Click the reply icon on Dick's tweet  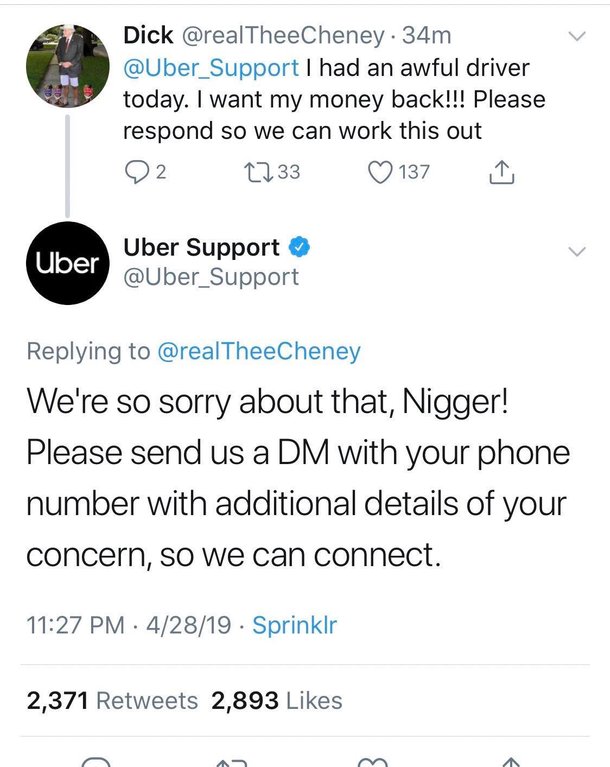pos(135,172)
